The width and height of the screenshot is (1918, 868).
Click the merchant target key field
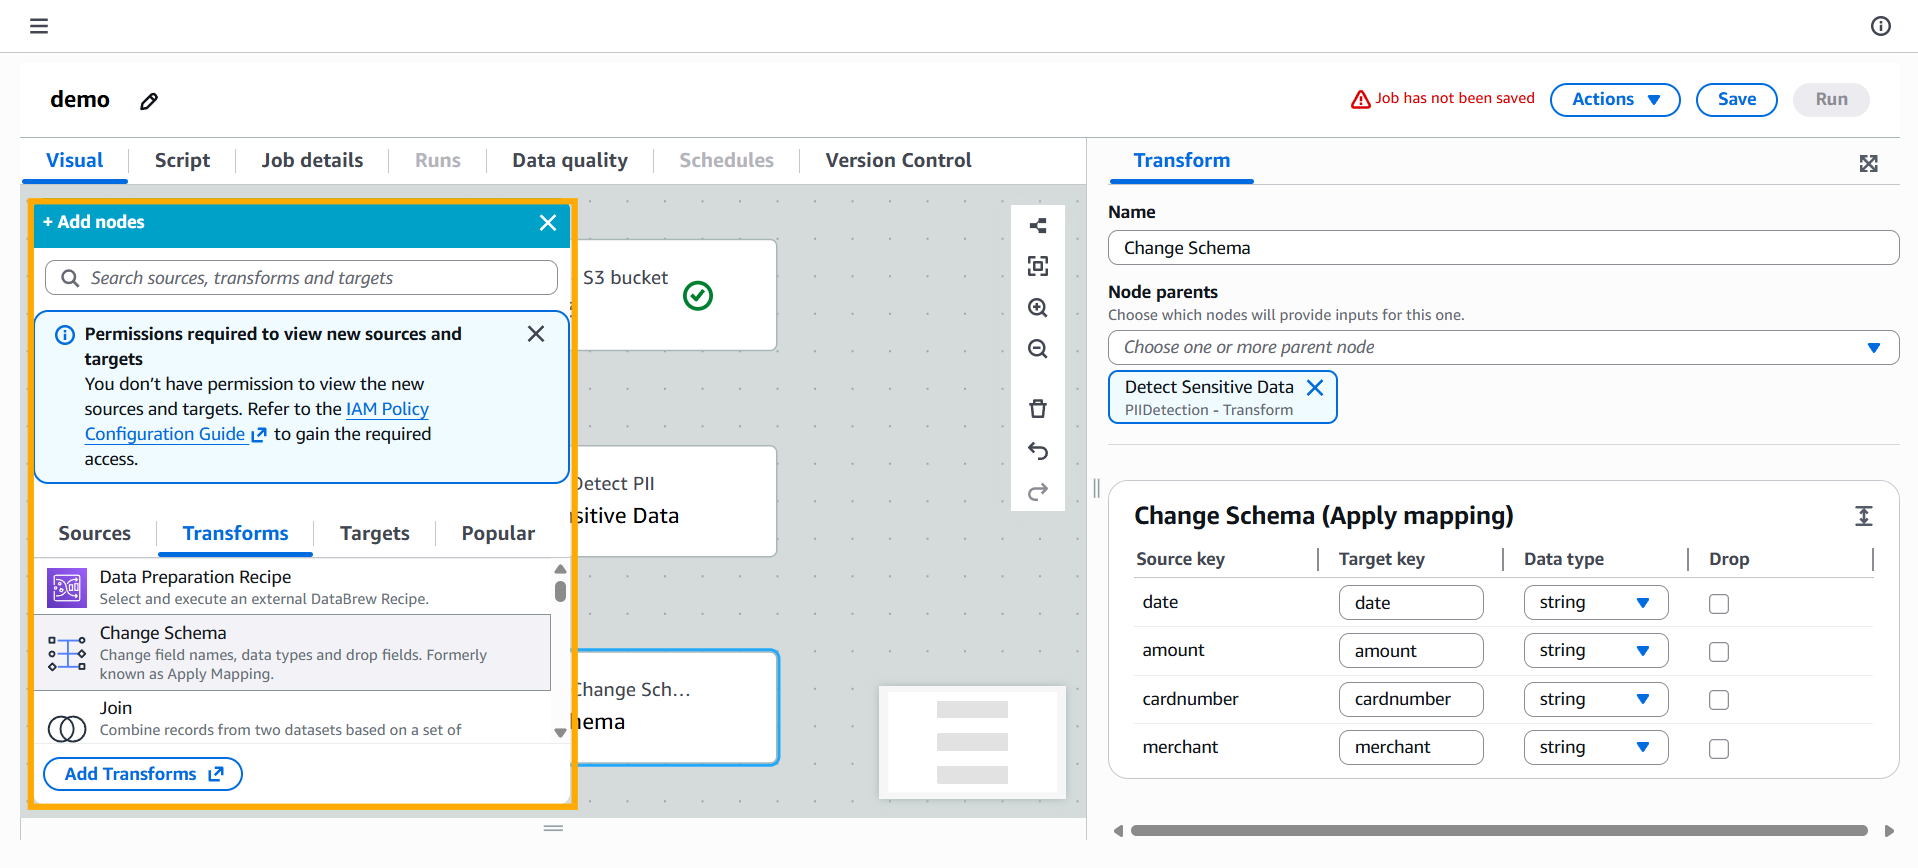[x=1411, y=748]
